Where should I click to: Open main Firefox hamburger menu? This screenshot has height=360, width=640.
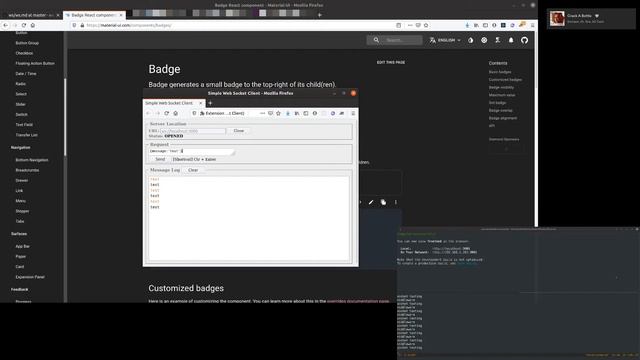532,25
